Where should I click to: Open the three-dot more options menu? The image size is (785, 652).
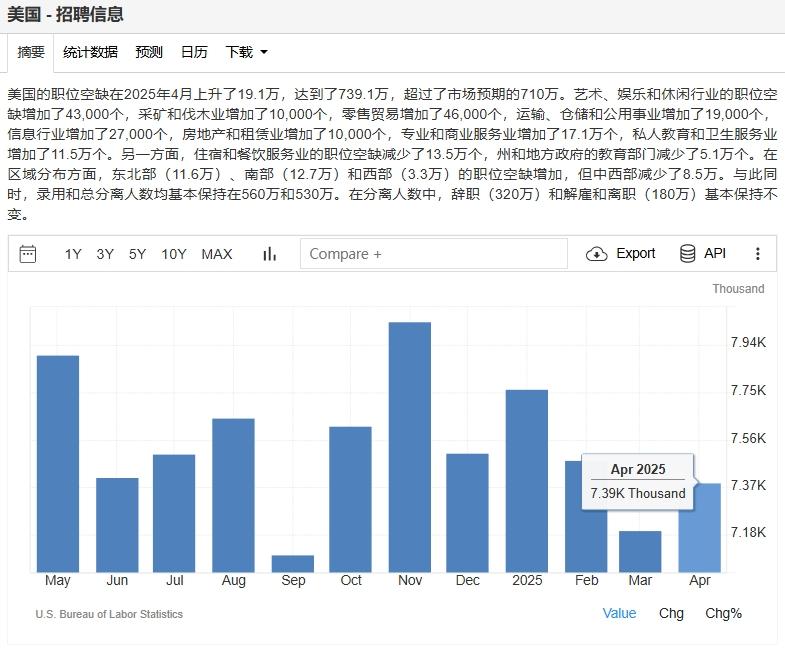coord(757,253)
